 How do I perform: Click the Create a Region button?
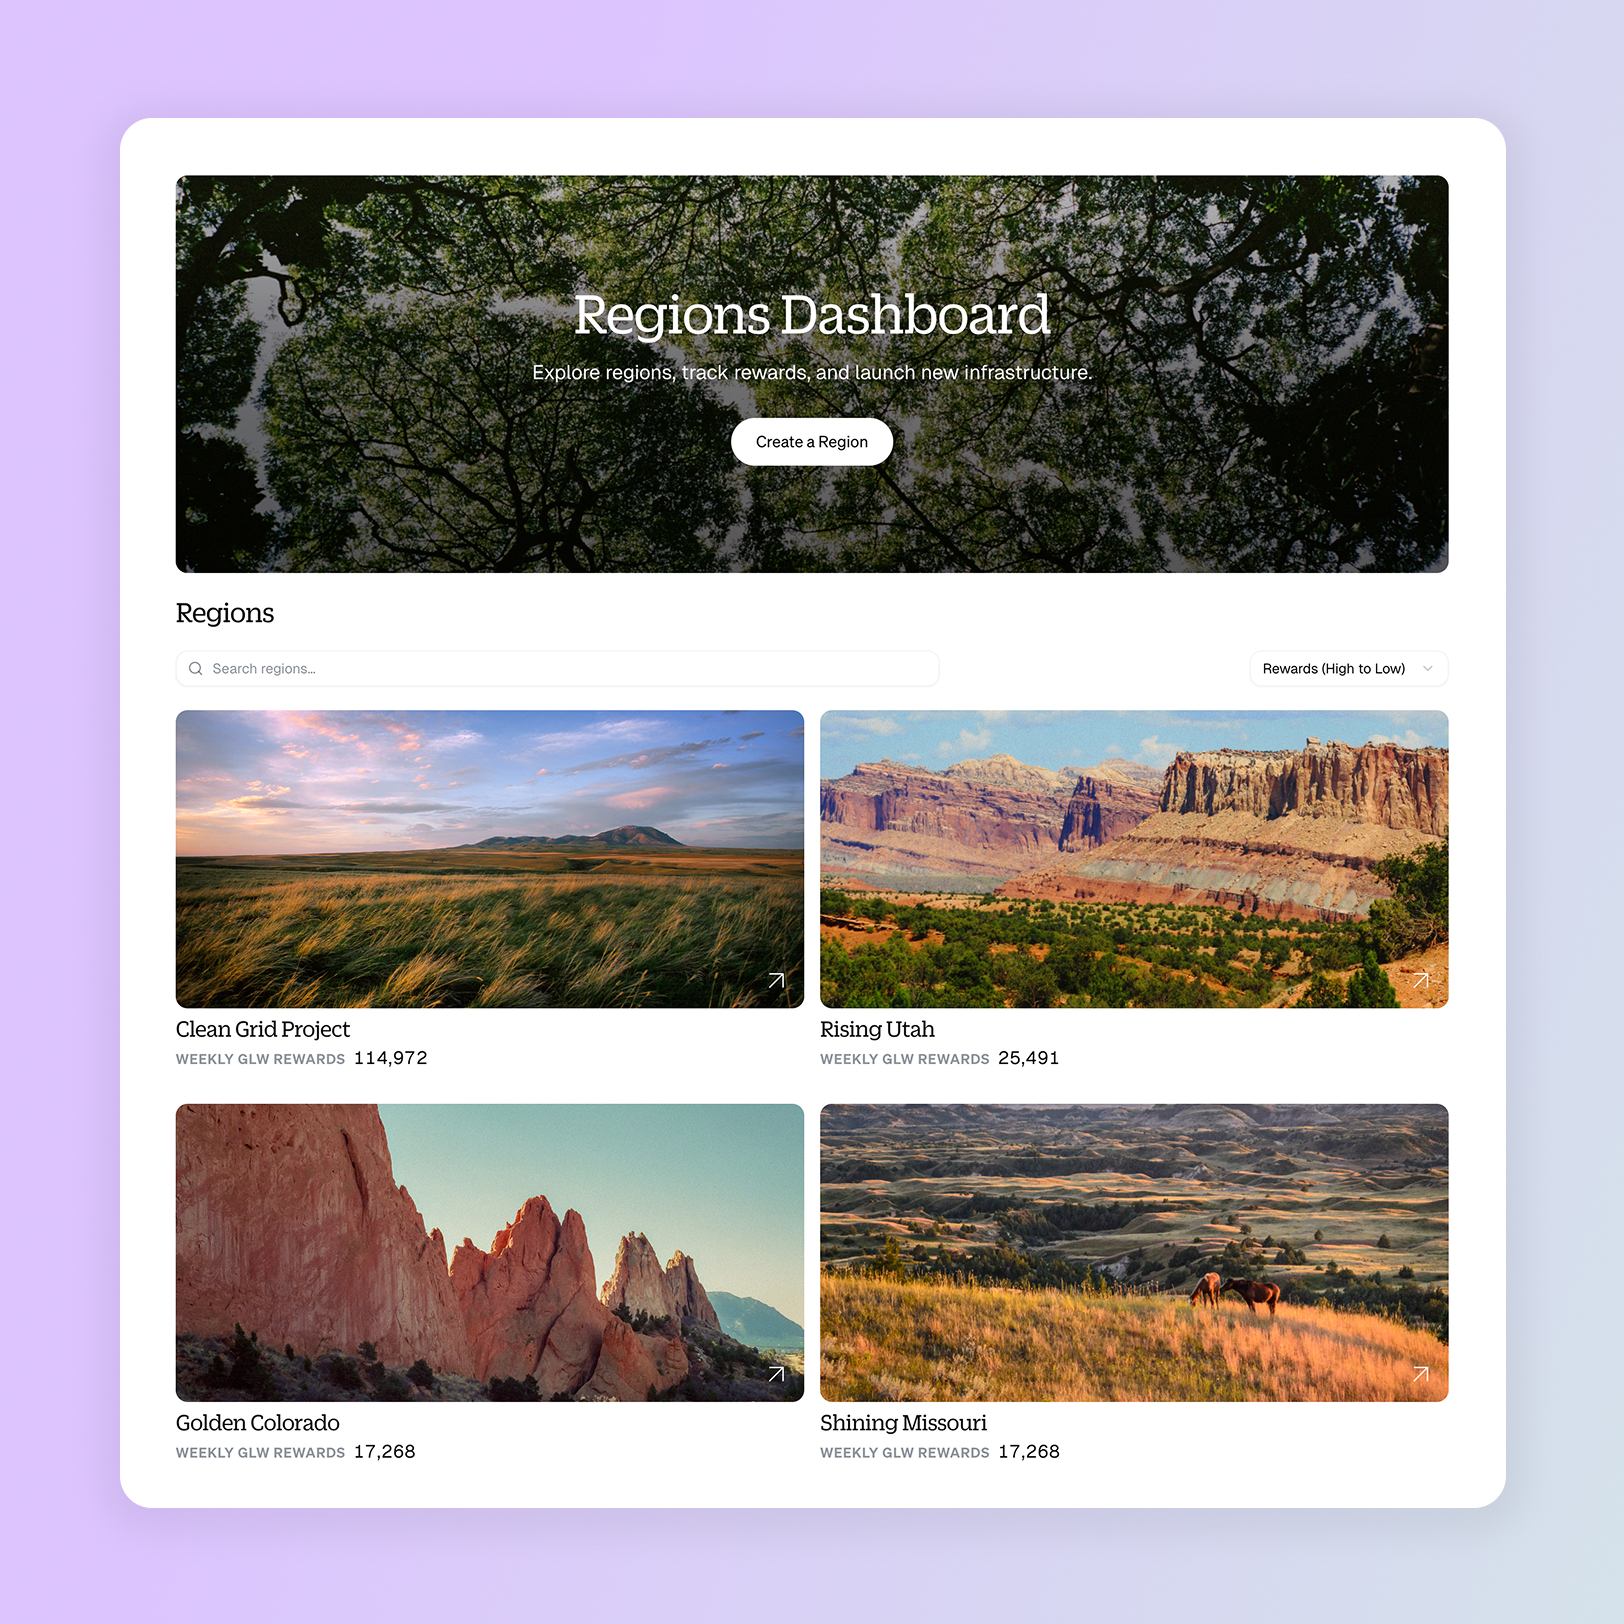click(x=811, y=442)
